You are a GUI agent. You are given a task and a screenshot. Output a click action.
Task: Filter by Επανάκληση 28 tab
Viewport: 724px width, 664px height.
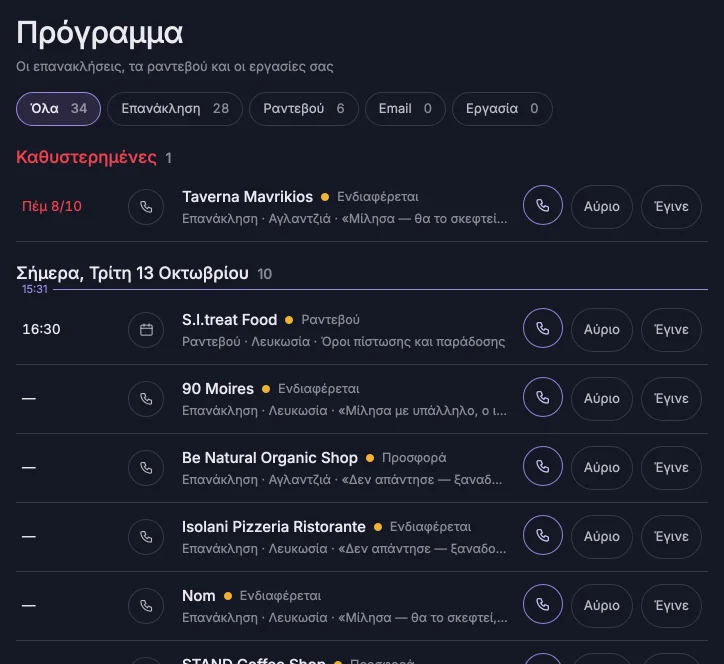pyautogui.click(x=175, y=109)
